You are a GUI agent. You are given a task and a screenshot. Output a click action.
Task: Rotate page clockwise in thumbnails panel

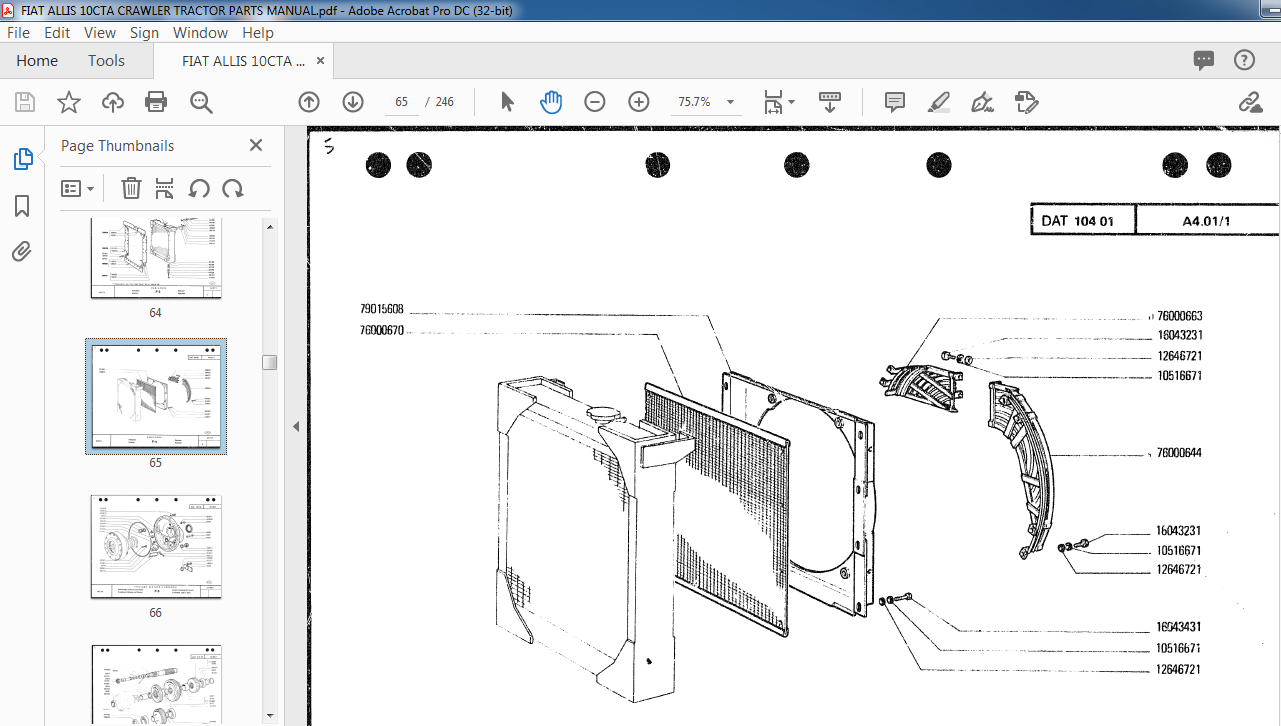pos(233,188)
